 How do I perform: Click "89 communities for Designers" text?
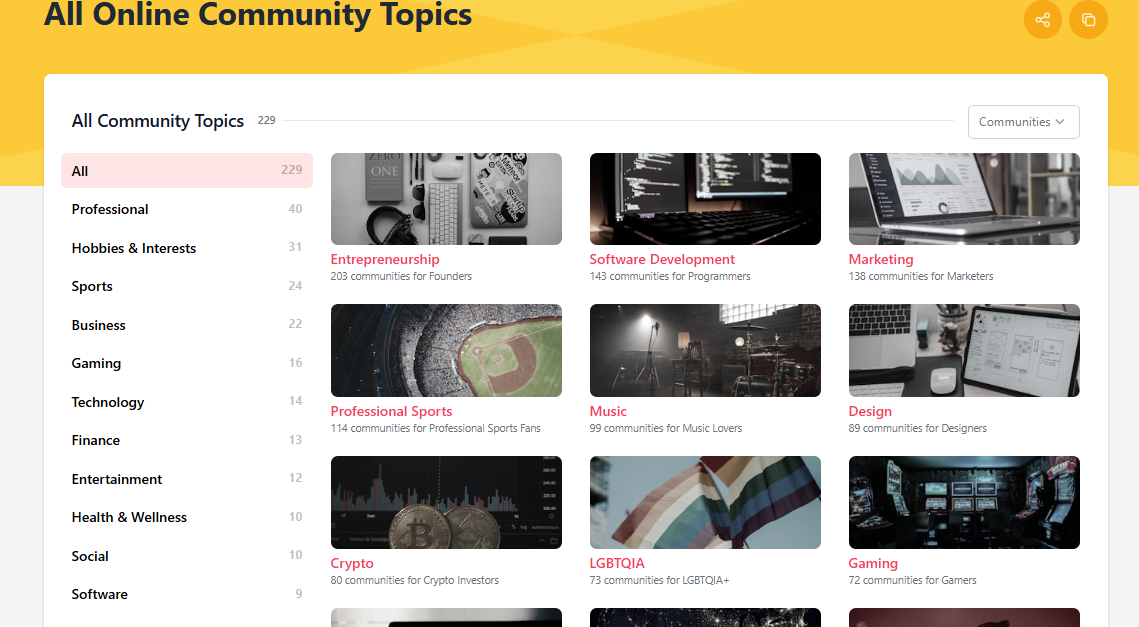click(x=917, y=428)
